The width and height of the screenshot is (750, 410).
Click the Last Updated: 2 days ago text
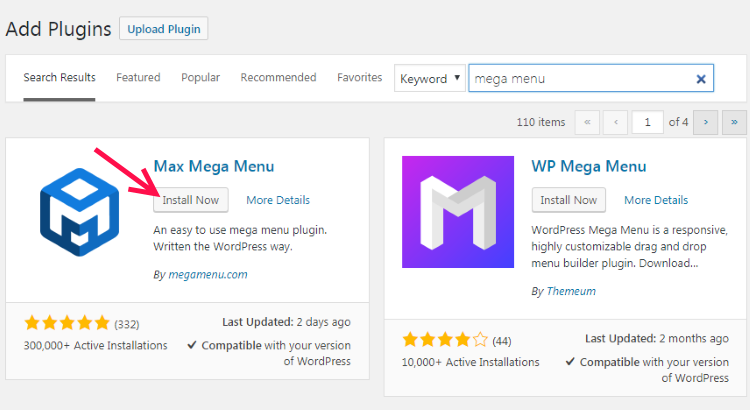pyautogui.click(x=286, y=322)
